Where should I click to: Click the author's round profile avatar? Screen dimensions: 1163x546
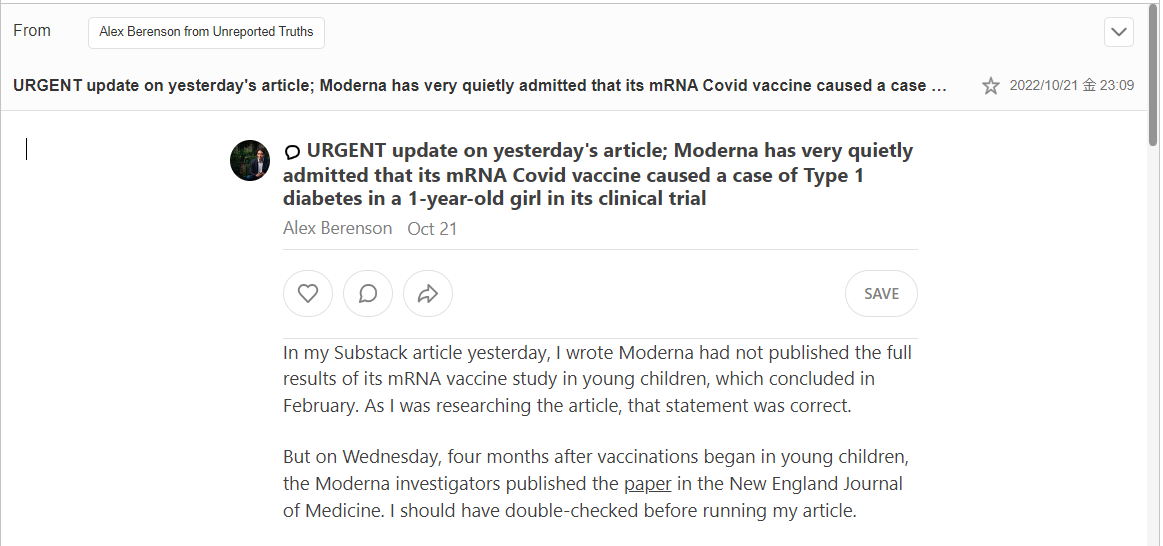pyautogui.click(x=250, y=161)
